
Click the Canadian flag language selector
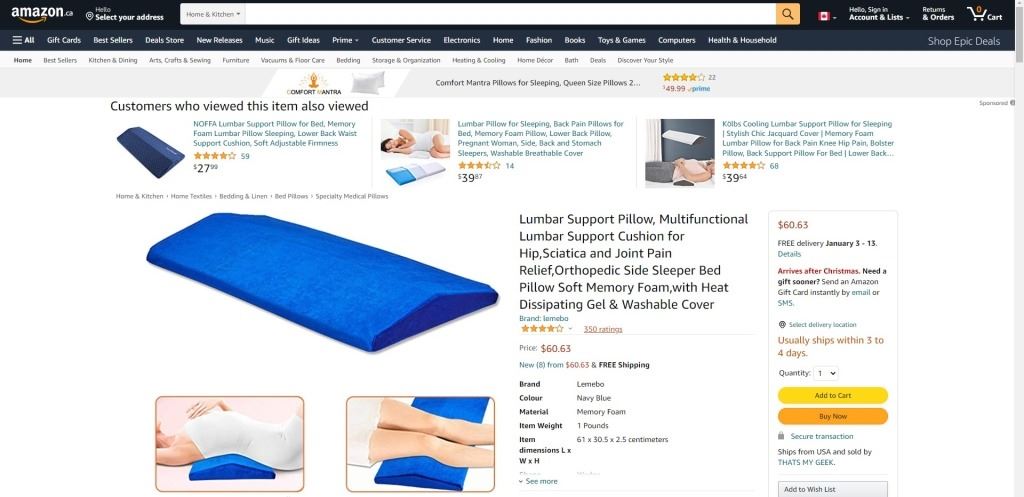point(827,16)
